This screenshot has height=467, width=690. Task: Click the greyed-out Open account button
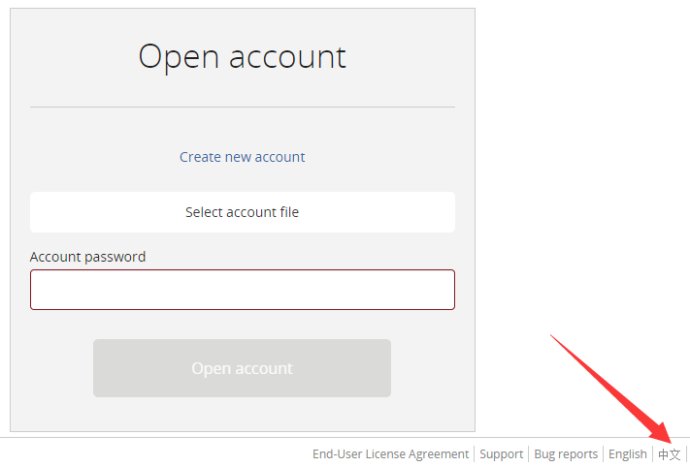click(242, 368)
